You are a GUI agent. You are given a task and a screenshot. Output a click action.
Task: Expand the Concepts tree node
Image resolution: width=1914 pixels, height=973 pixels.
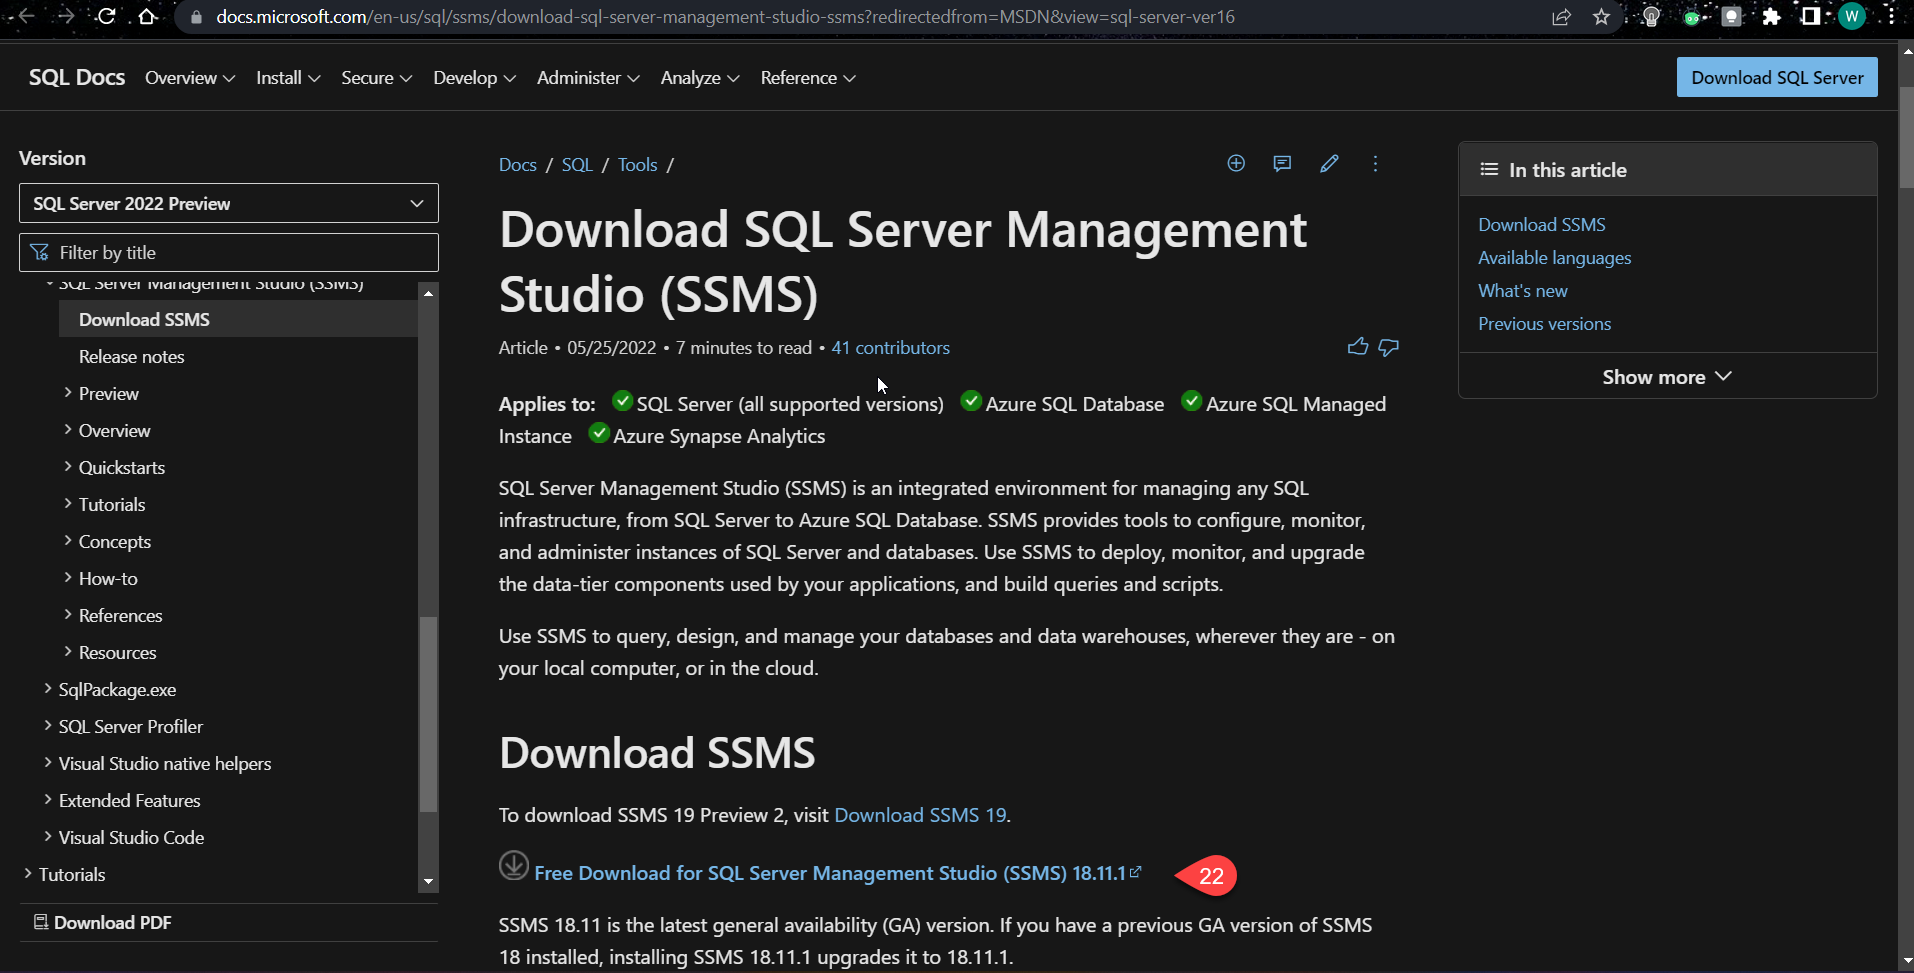click(x=68, y=541)
